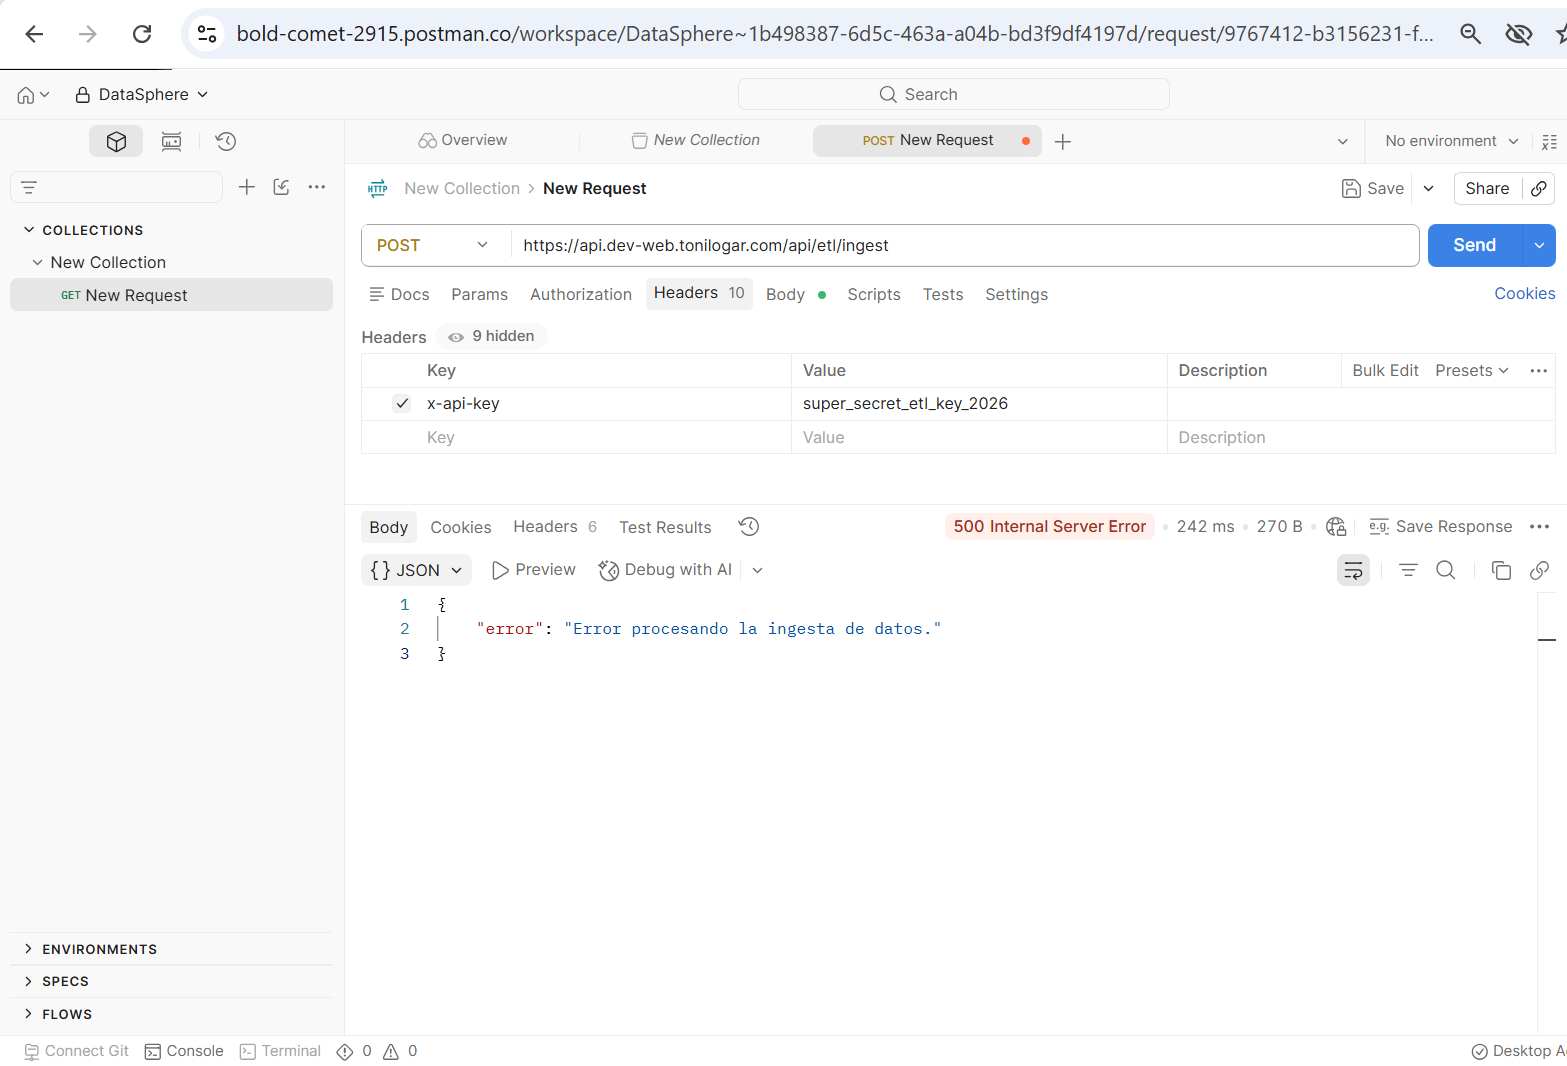The height and width of the screenshot is (1066, 1567).
Task: Click the network globe icon in response
Action: pos(1336,527)
